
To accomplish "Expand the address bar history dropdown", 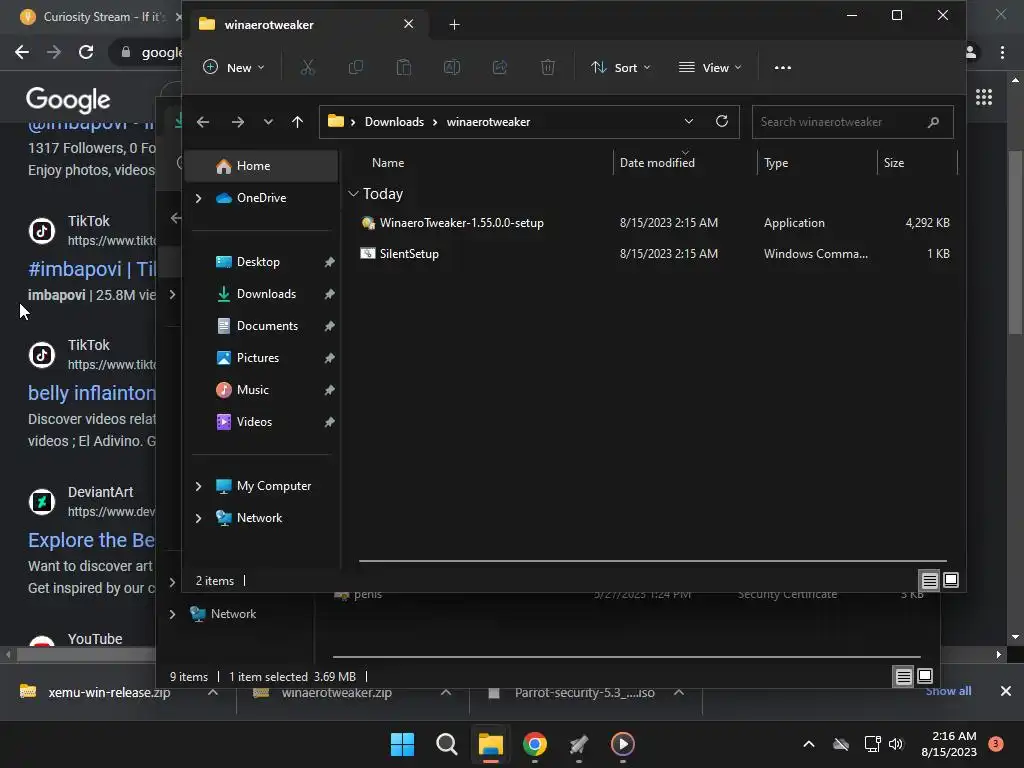I will [x=688, y=121].
